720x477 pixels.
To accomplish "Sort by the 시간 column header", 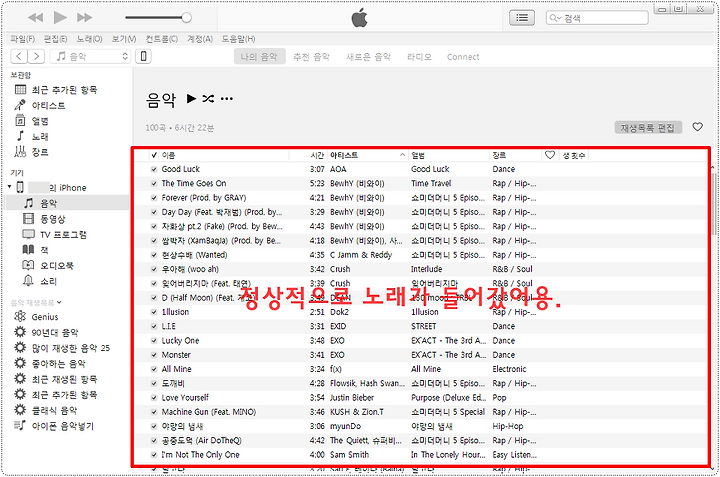I will tap(317, 155).
